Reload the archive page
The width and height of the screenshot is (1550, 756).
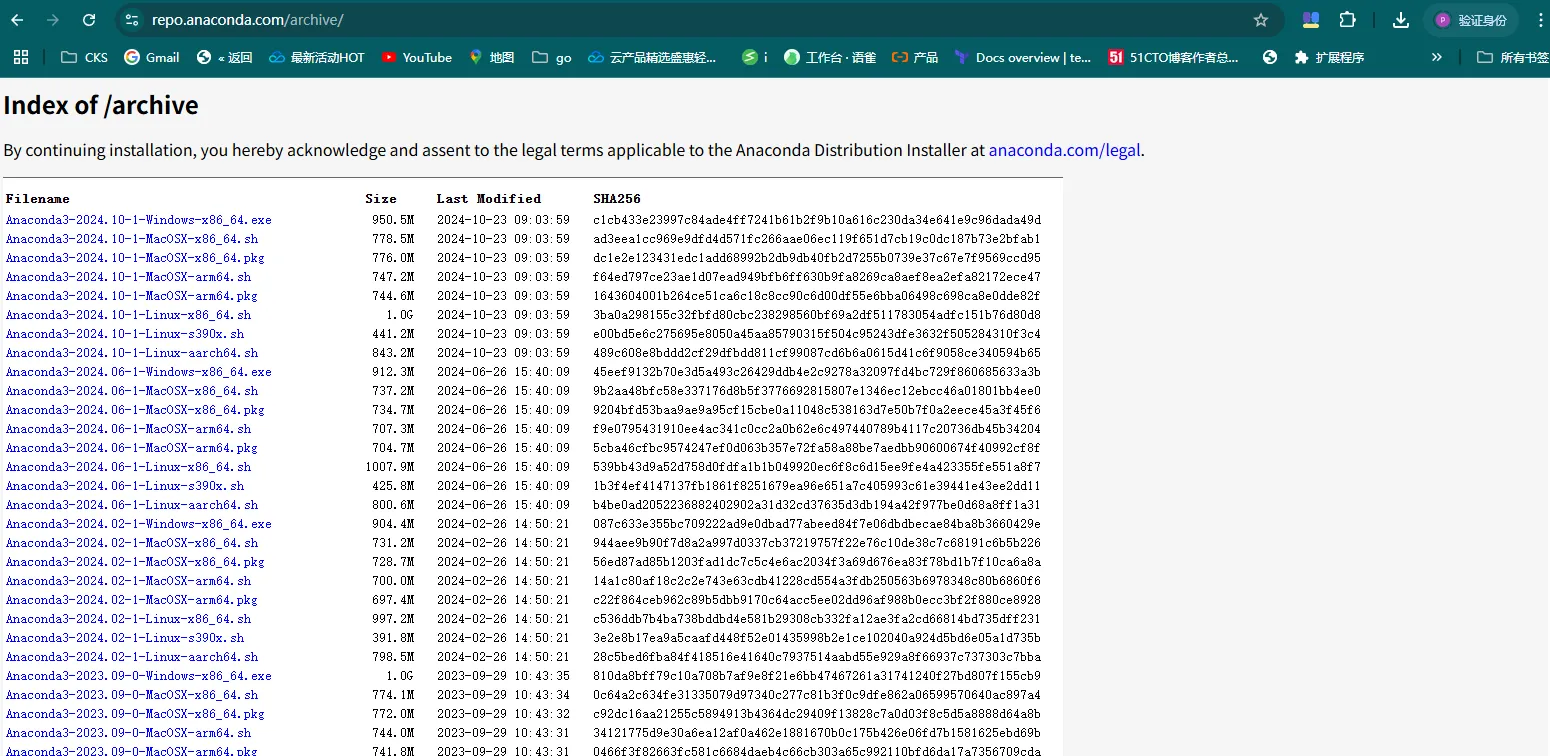(89, 20)
